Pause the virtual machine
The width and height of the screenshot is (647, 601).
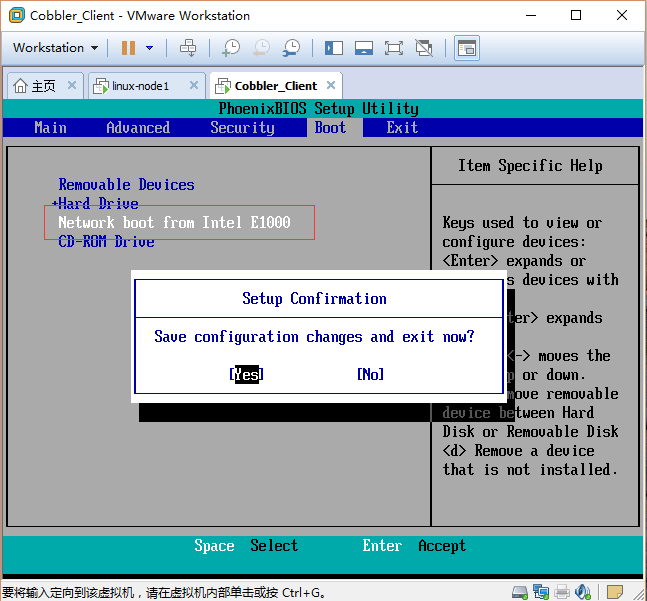tap(128, 48)
